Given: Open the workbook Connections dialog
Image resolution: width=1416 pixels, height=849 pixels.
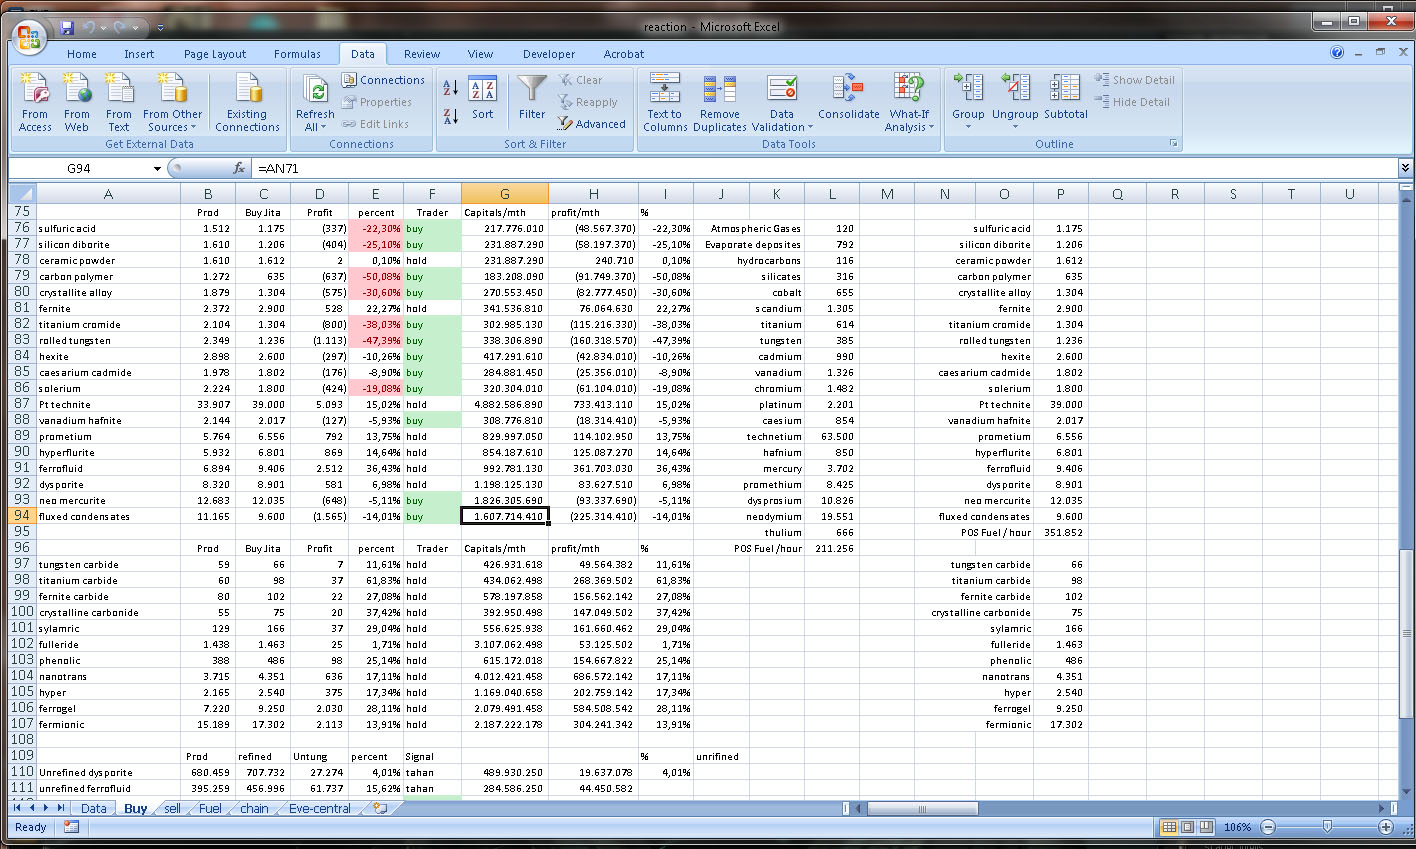Looking at the screenshot, I should 383,80.
